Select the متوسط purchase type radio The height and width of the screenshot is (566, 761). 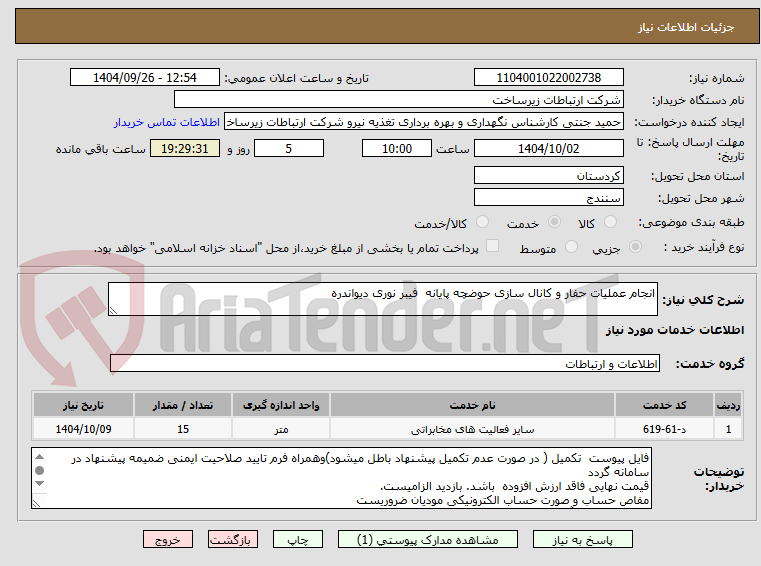point(571,247)
